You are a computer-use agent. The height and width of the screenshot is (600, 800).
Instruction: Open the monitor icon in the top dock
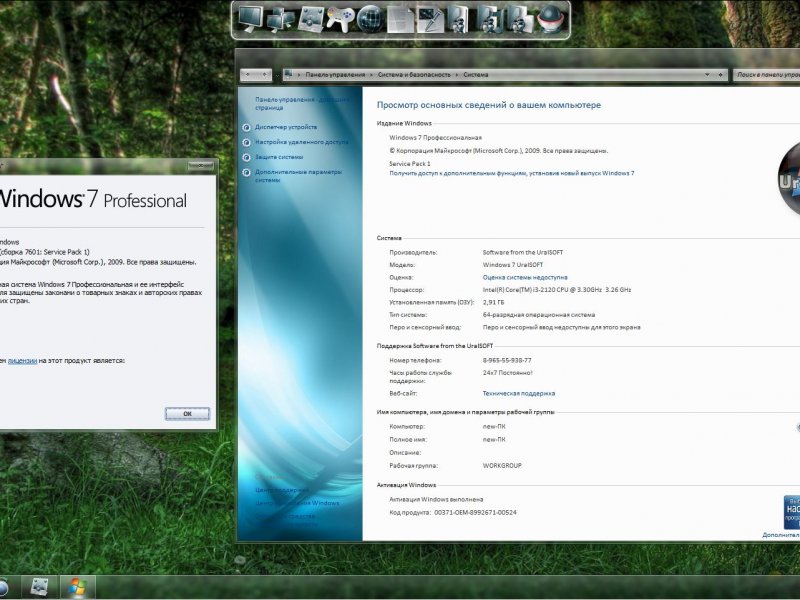(252, 19)
